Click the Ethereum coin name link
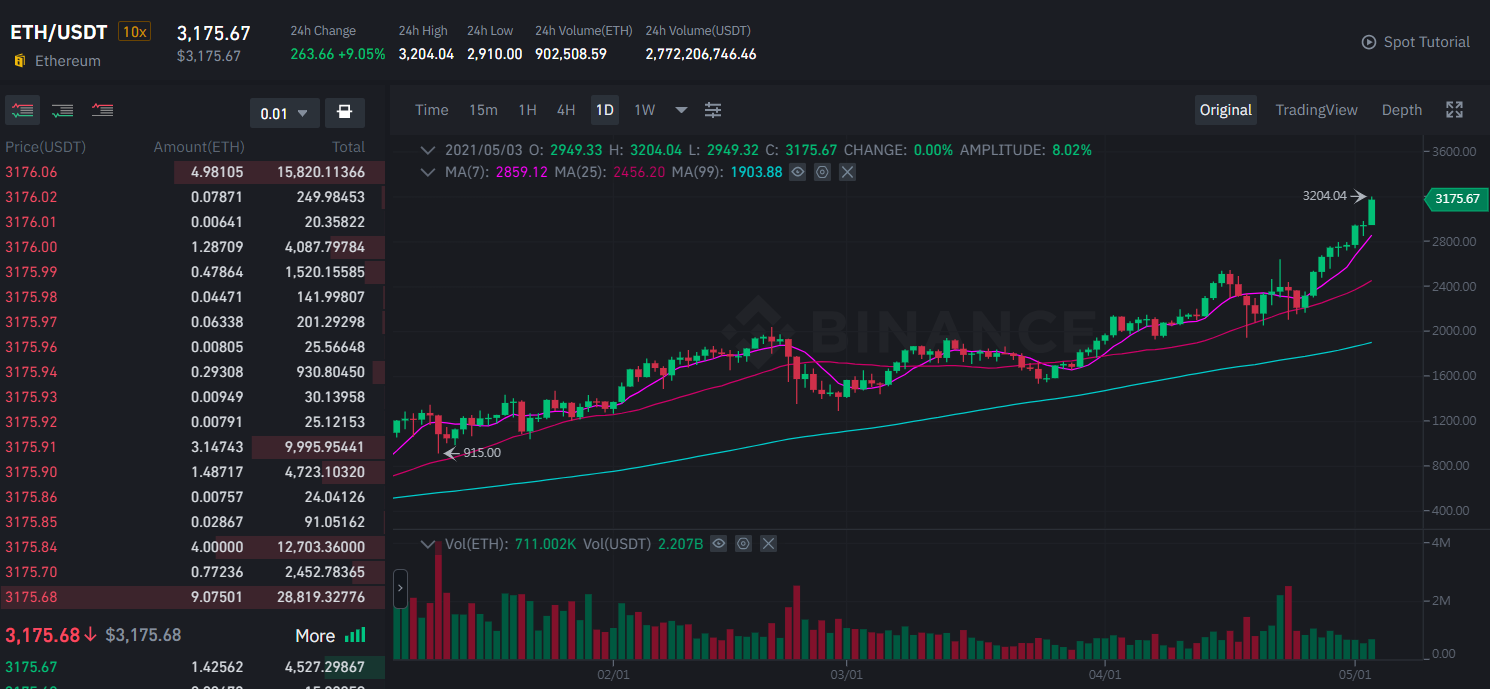 click(68, 61)
